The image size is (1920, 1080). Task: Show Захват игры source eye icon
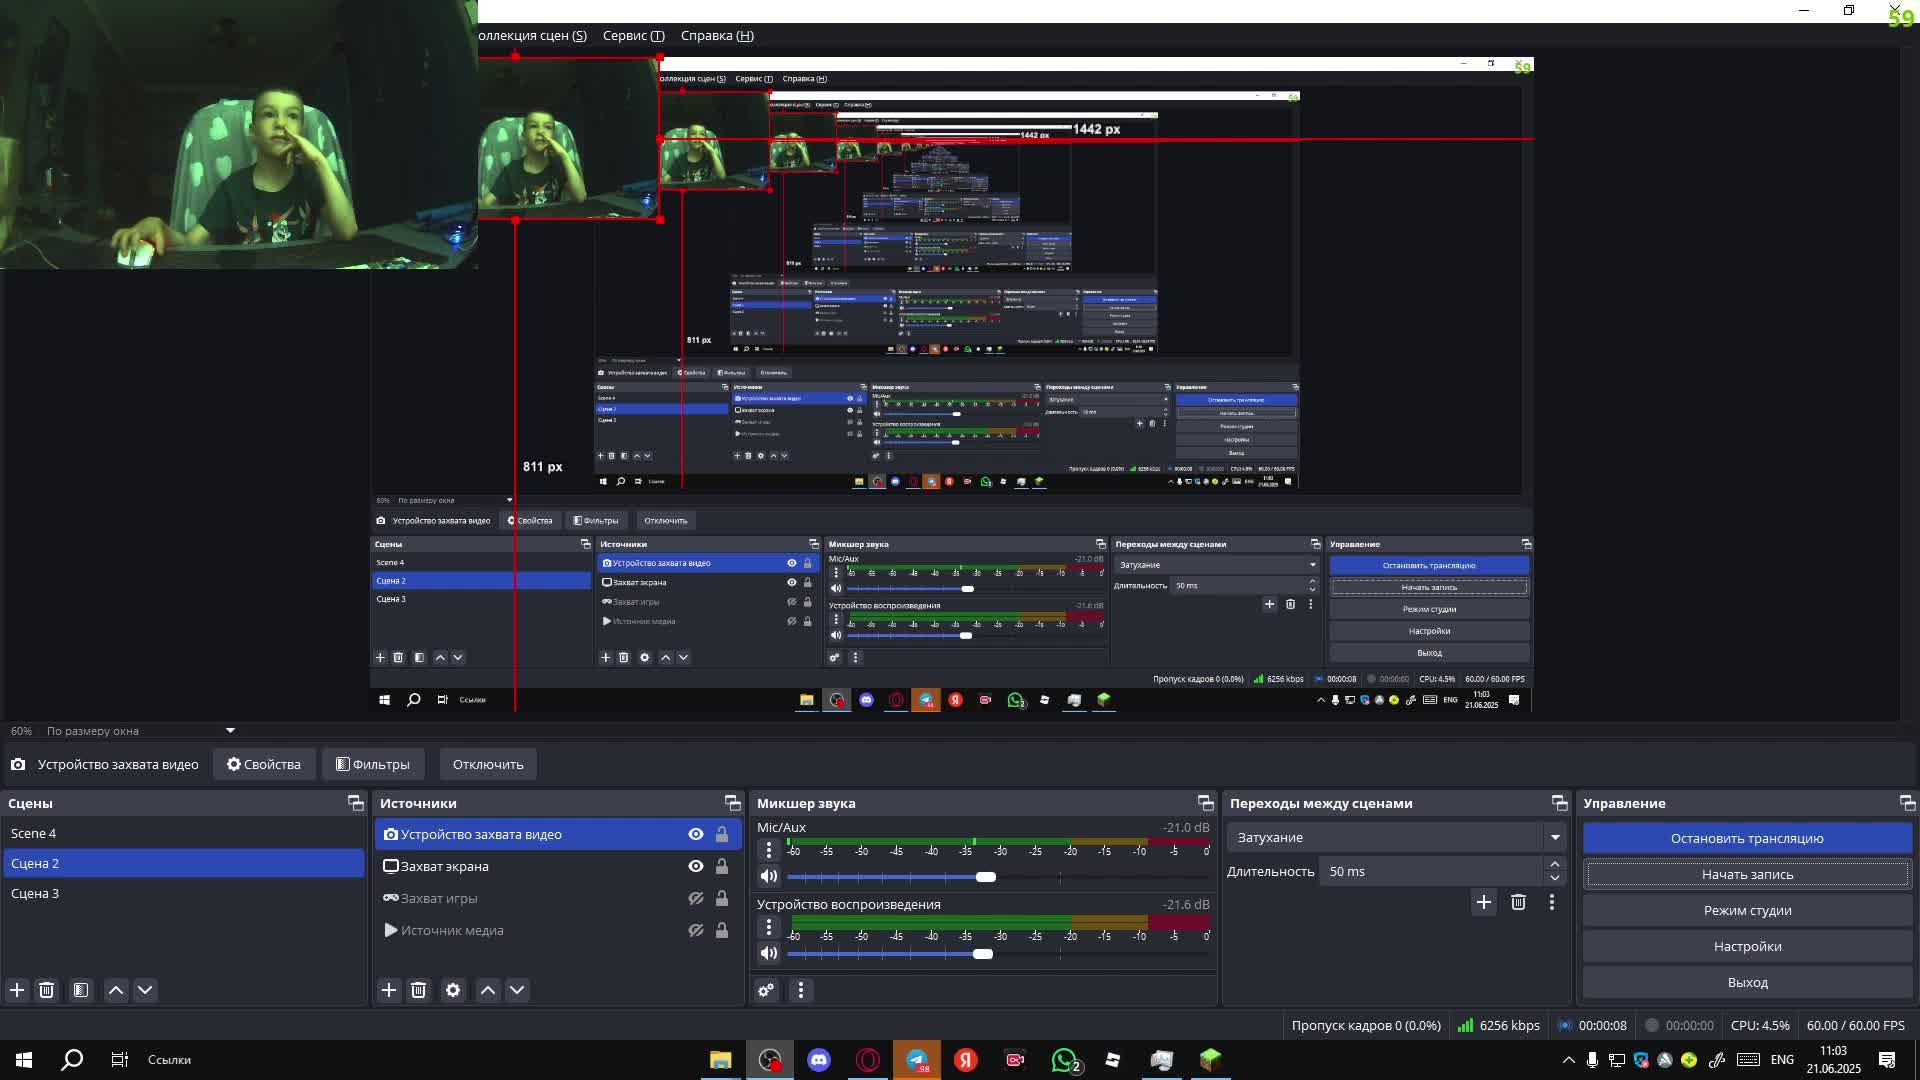[x=696, y=898]
